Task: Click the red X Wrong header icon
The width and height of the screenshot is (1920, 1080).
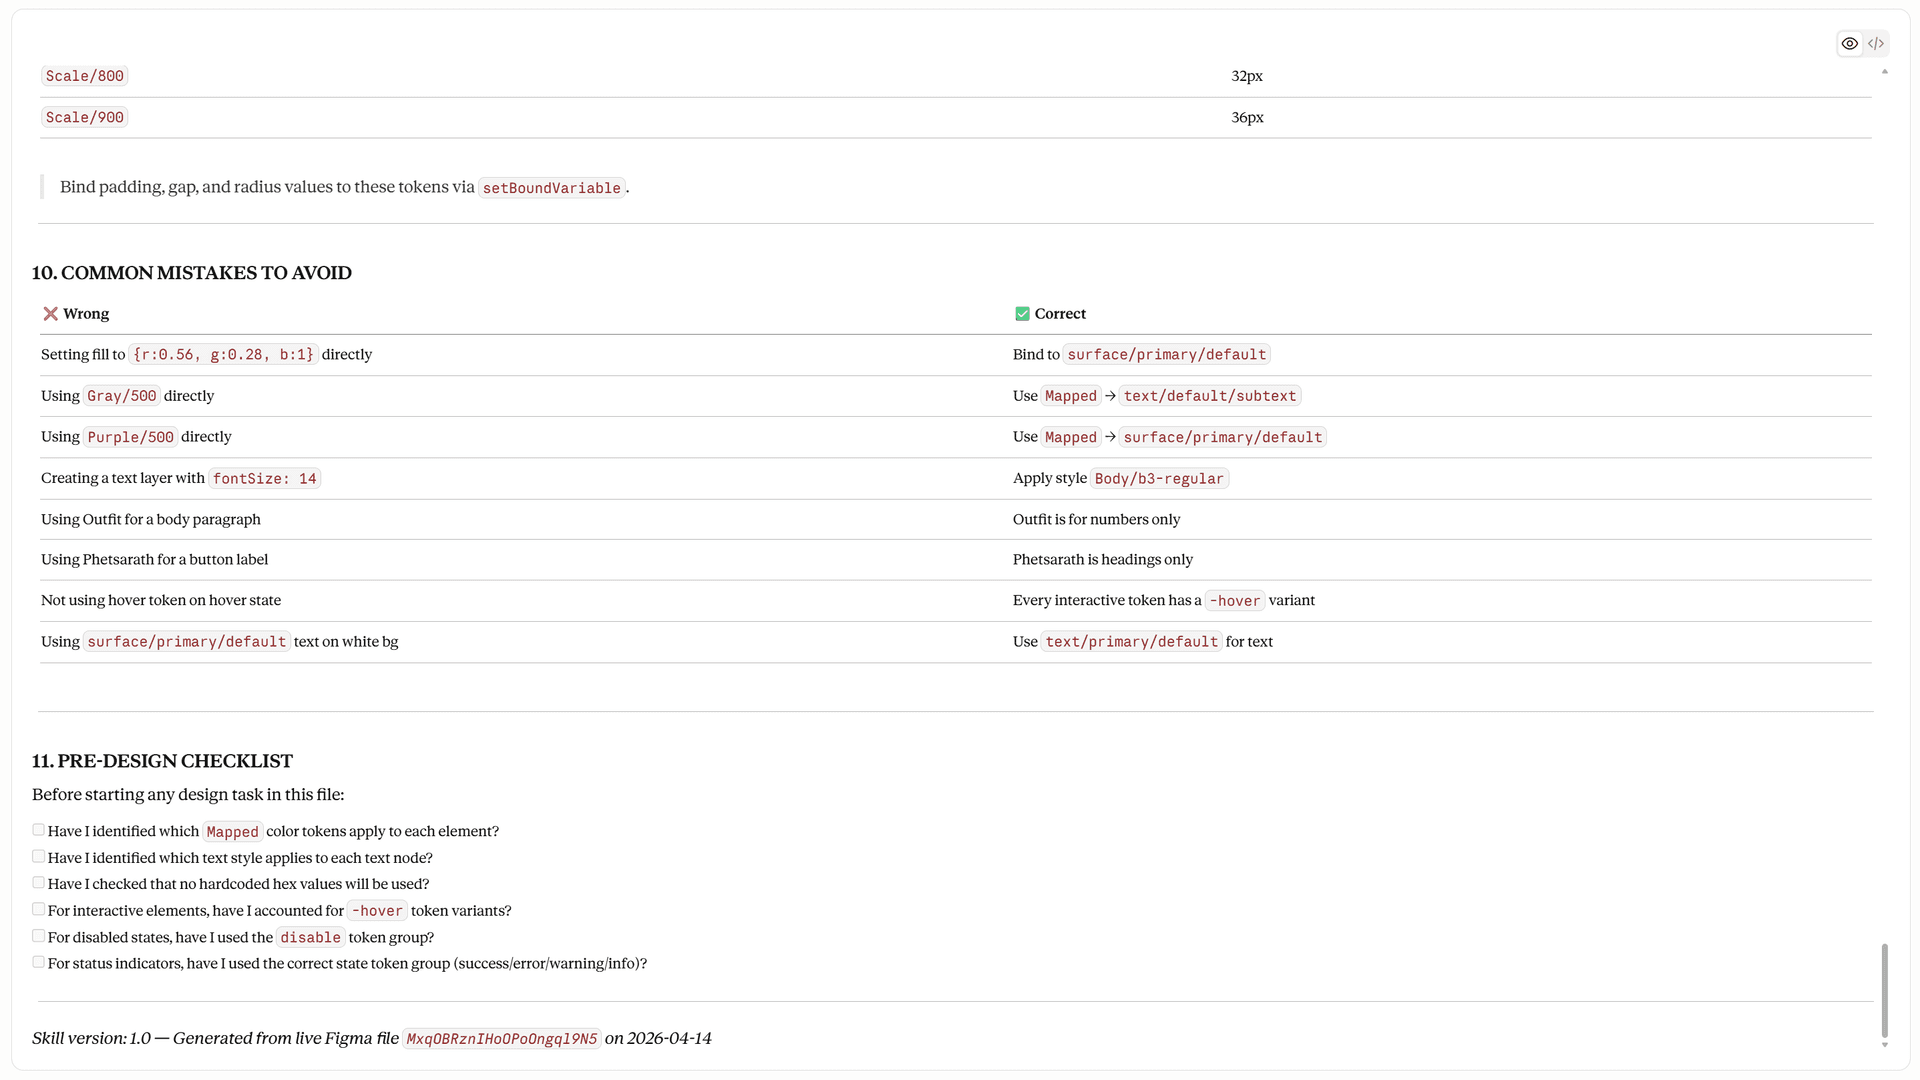Action: point(50,314)
